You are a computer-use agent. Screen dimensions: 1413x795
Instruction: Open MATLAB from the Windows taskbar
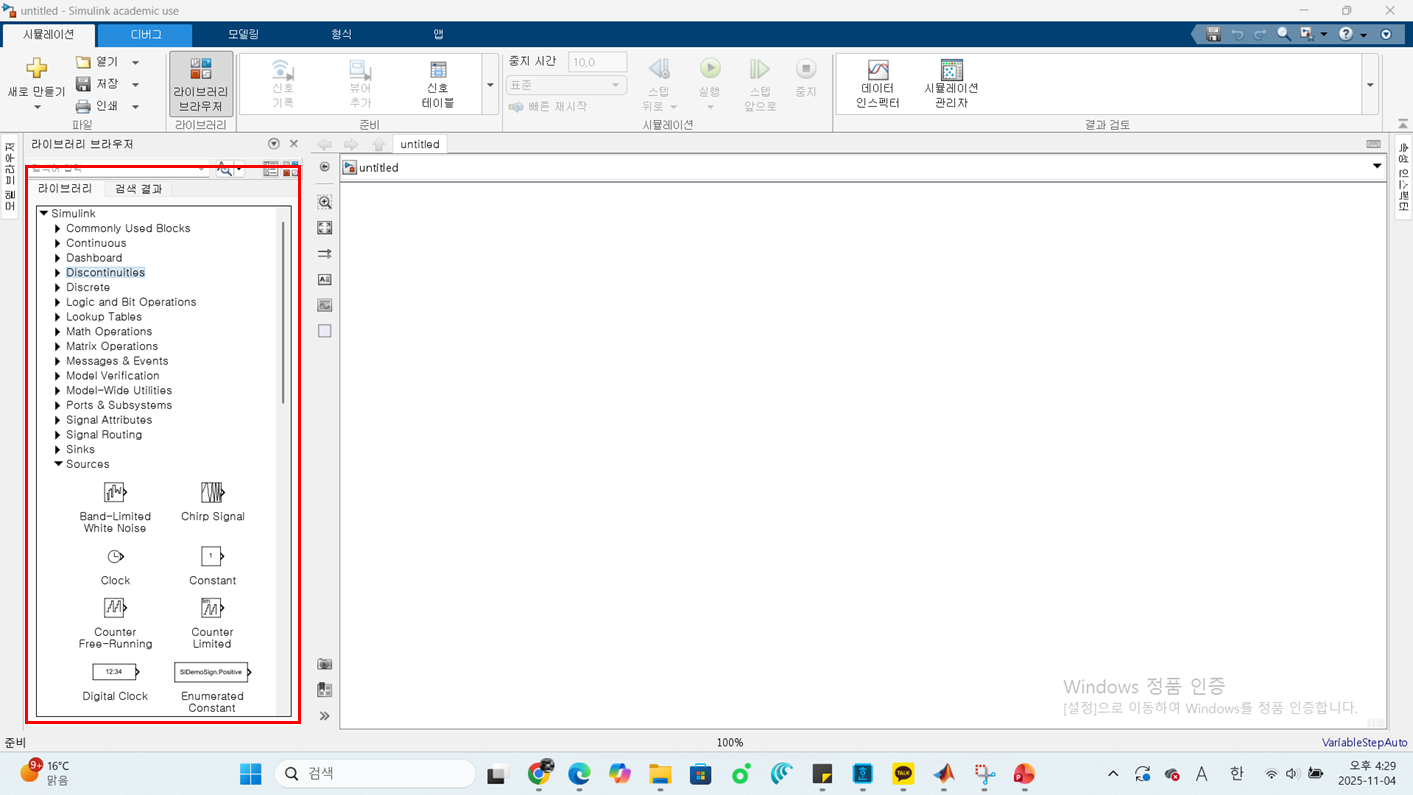point(944,774)
